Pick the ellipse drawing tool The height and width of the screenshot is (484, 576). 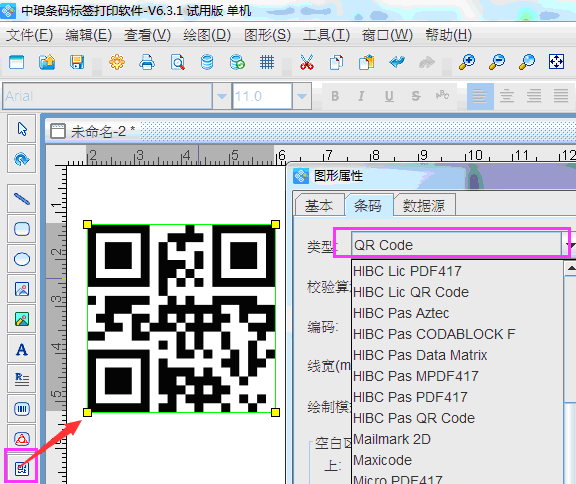(x=22, y=259)
